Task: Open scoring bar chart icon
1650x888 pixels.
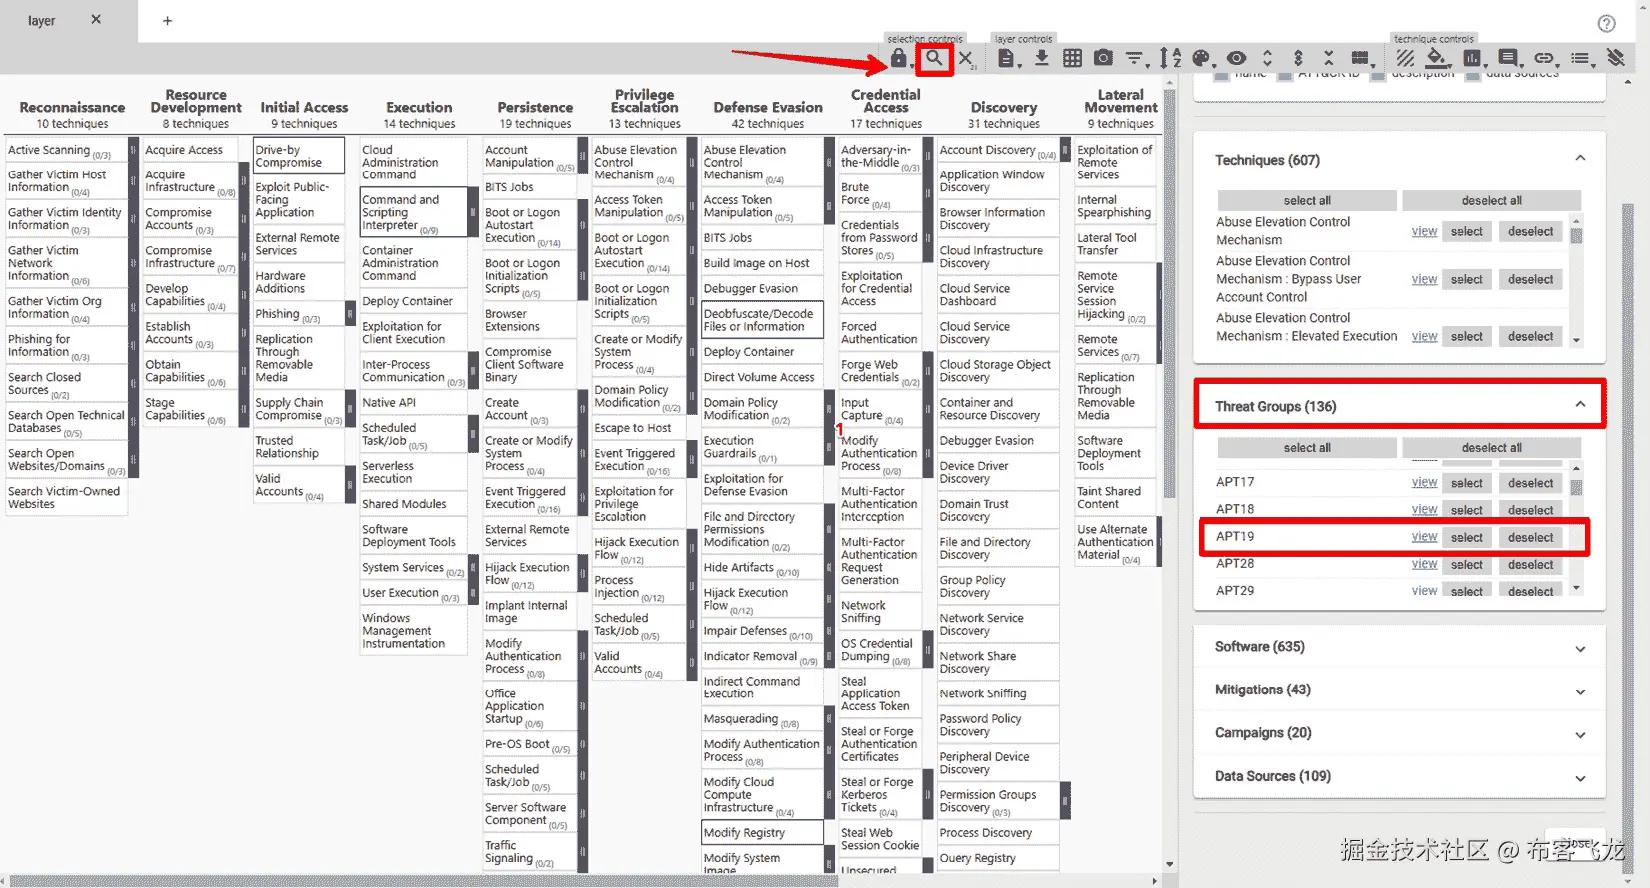Action: 1473,59
